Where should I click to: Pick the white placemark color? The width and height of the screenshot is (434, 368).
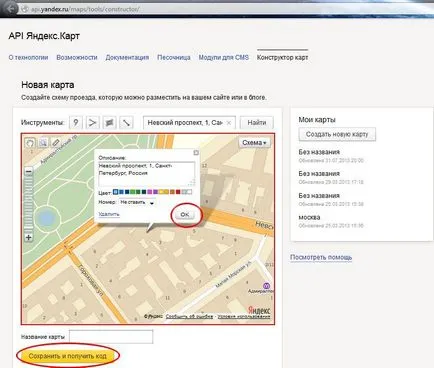[189, 192]
